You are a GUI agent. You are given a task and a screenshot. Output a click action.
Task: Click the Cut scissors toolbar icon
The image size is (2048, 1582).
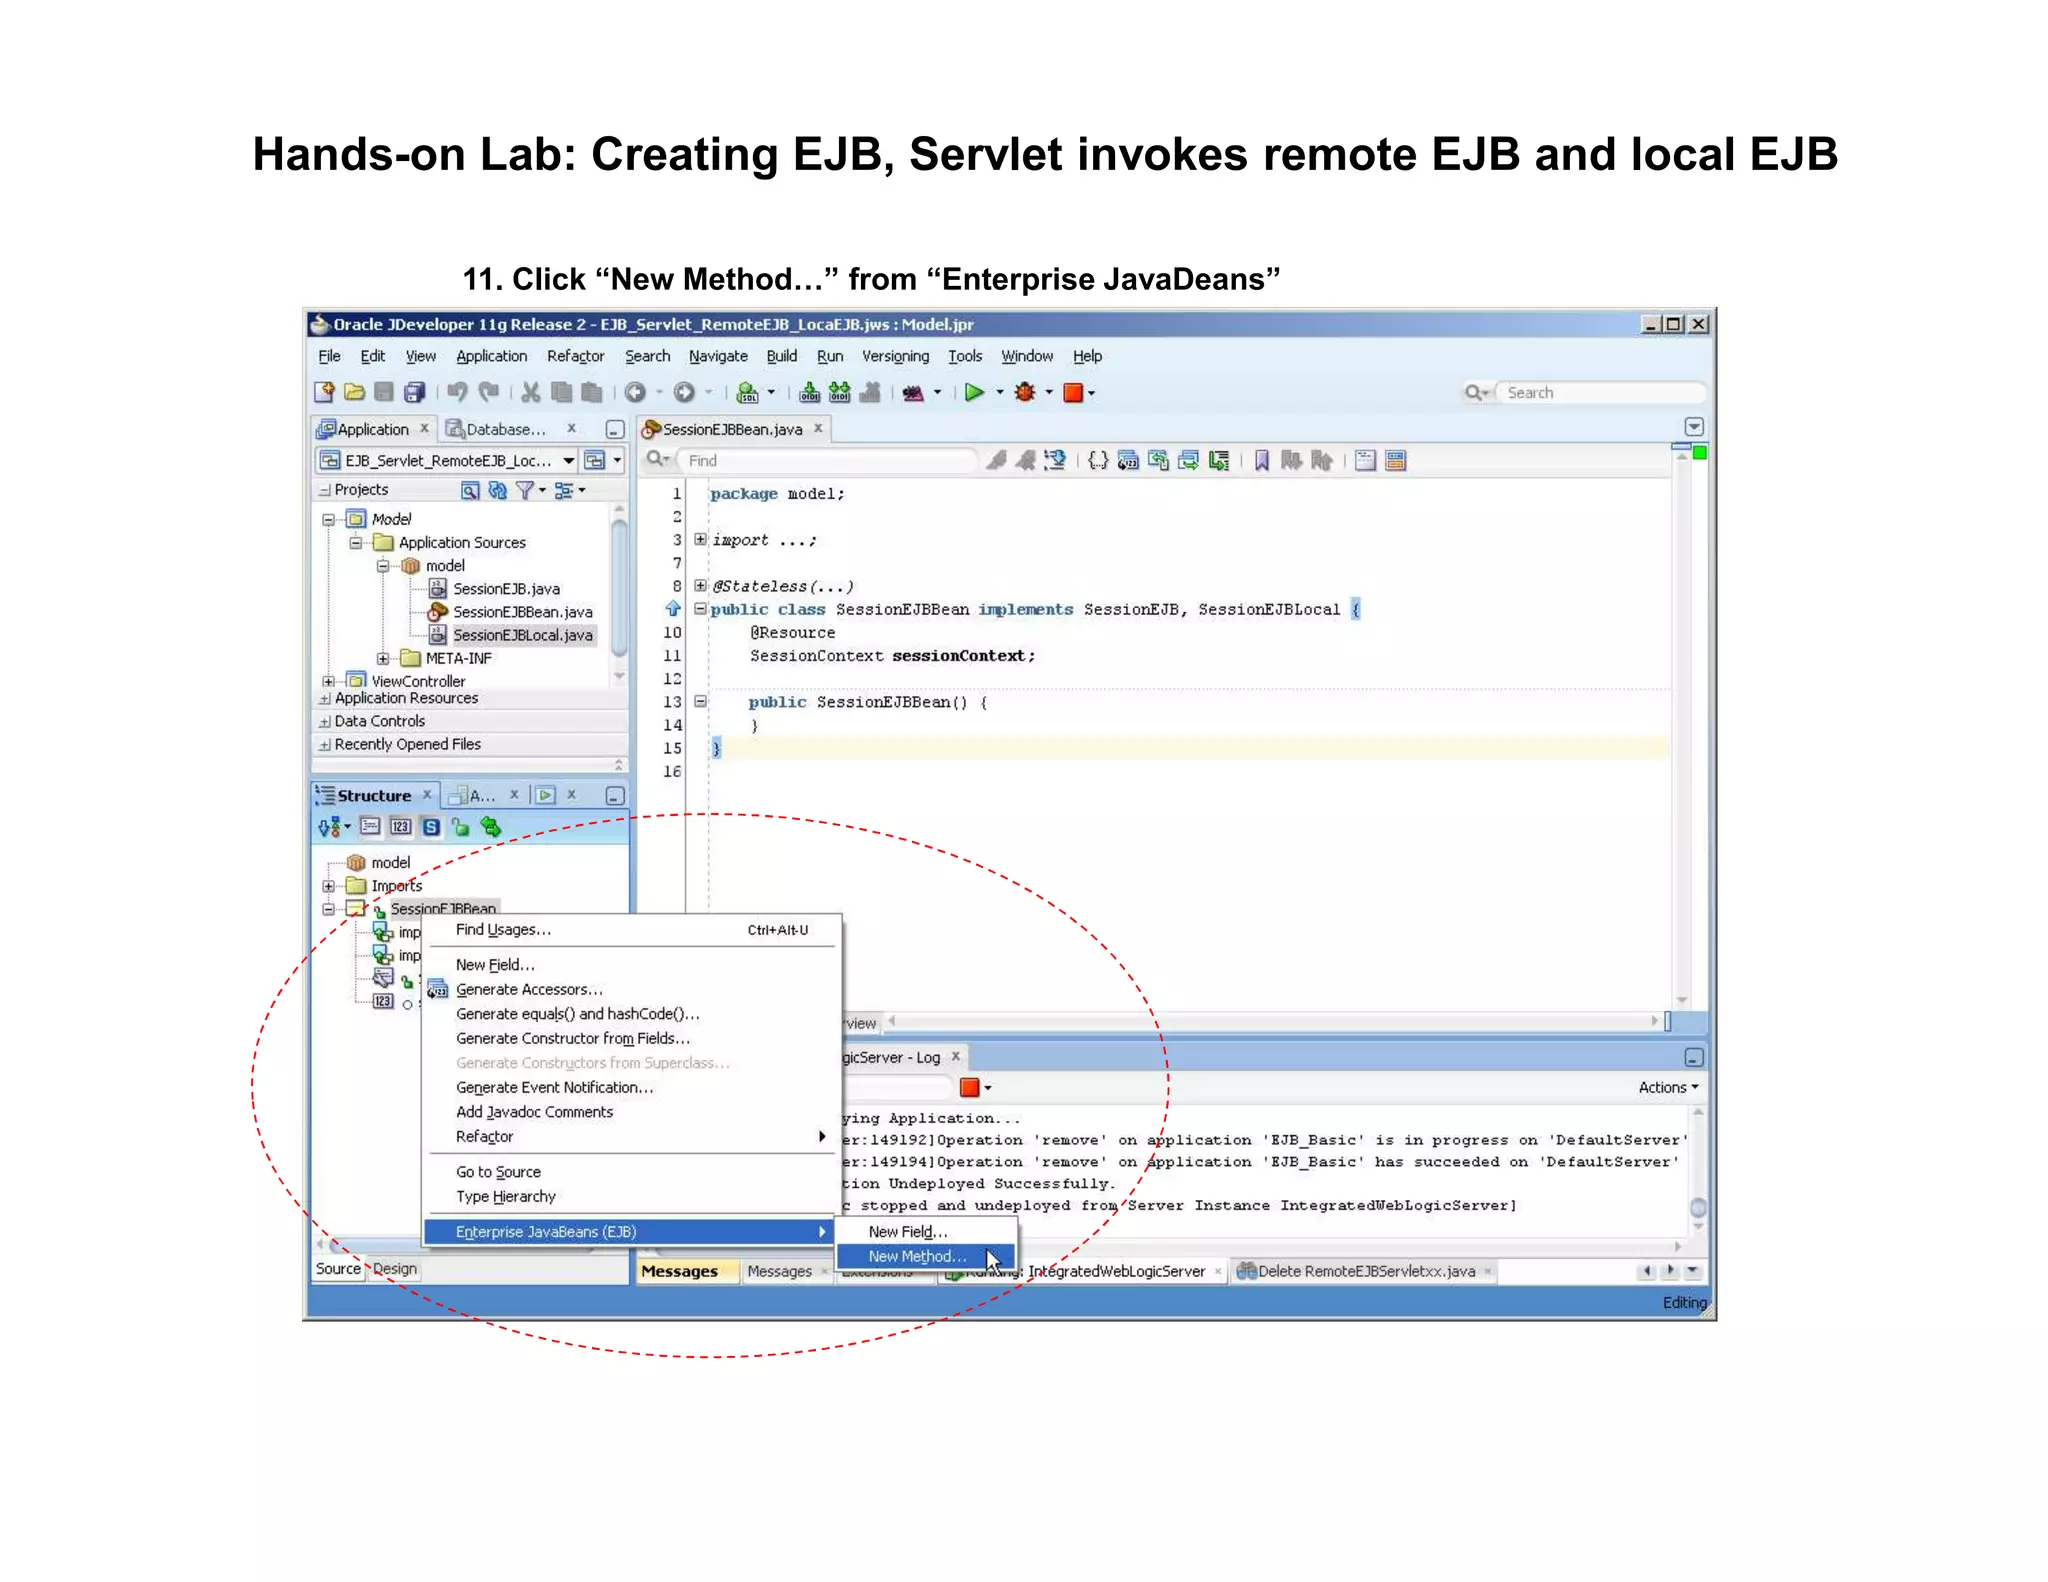click(x=531, y=393)
